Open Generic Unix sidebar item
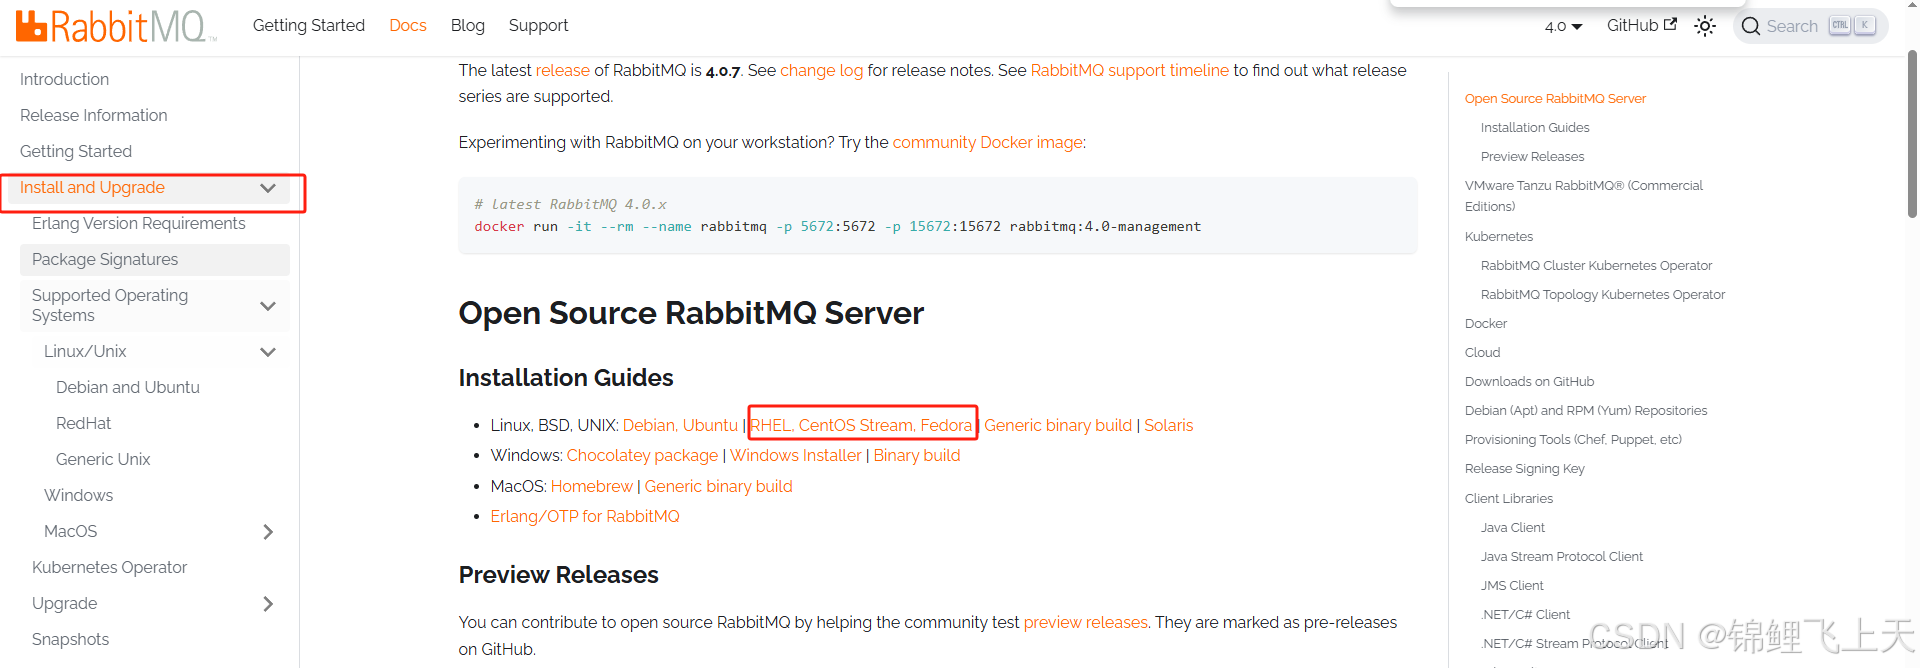Image resolution: width=1920 pixels, height=668 pixels. click(x=103, y=459)
